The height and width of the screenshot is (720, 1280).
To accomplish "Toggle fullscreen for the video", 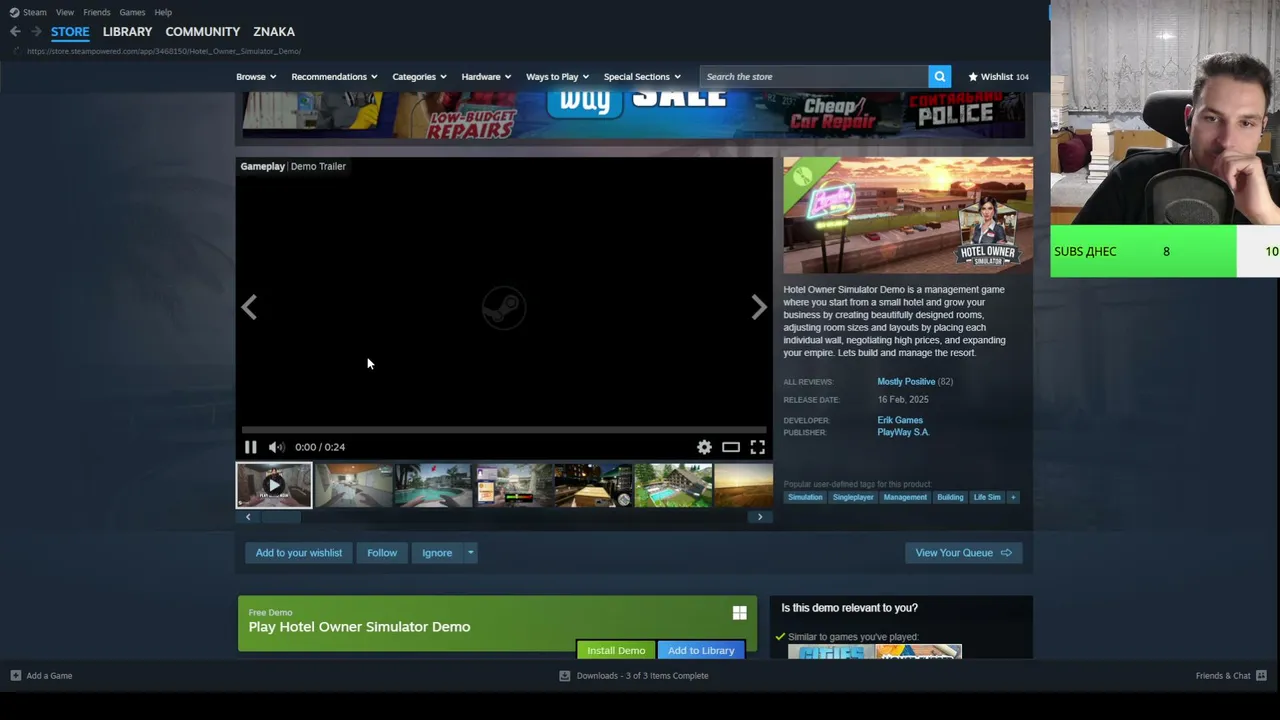I will click(758, 447).
